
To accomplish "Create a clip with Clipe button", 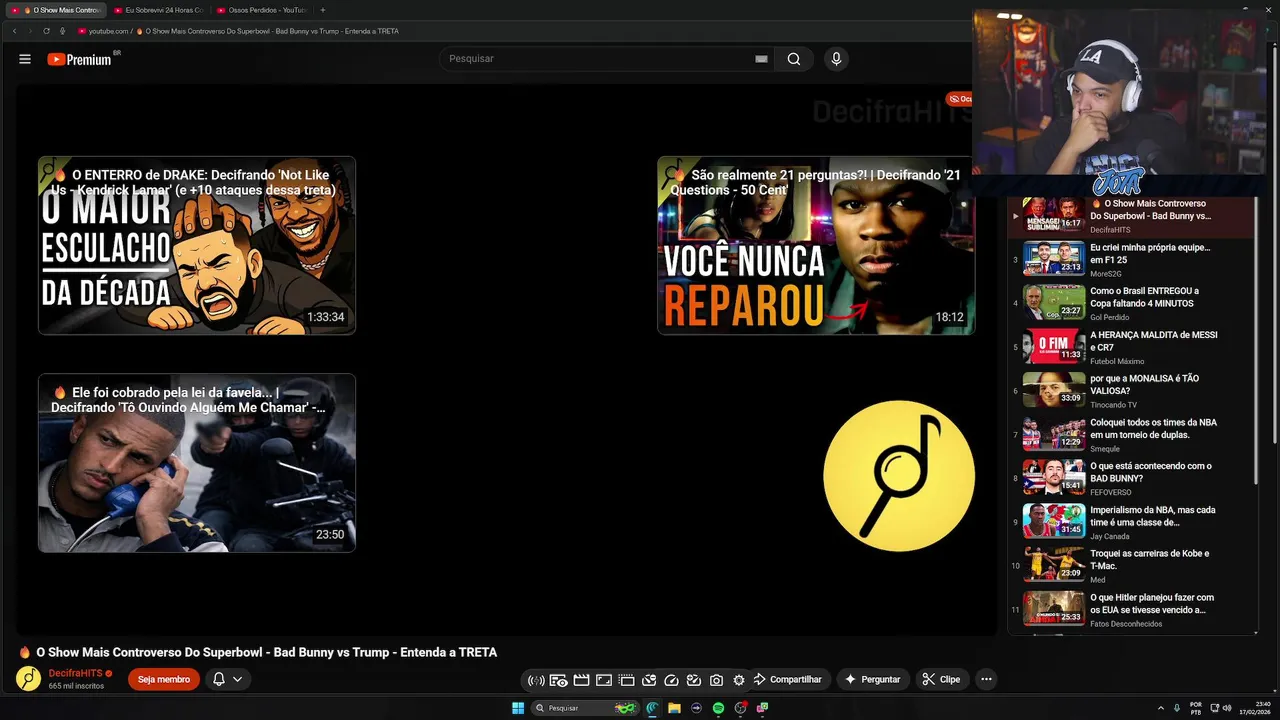I will [x=941, y=679].
